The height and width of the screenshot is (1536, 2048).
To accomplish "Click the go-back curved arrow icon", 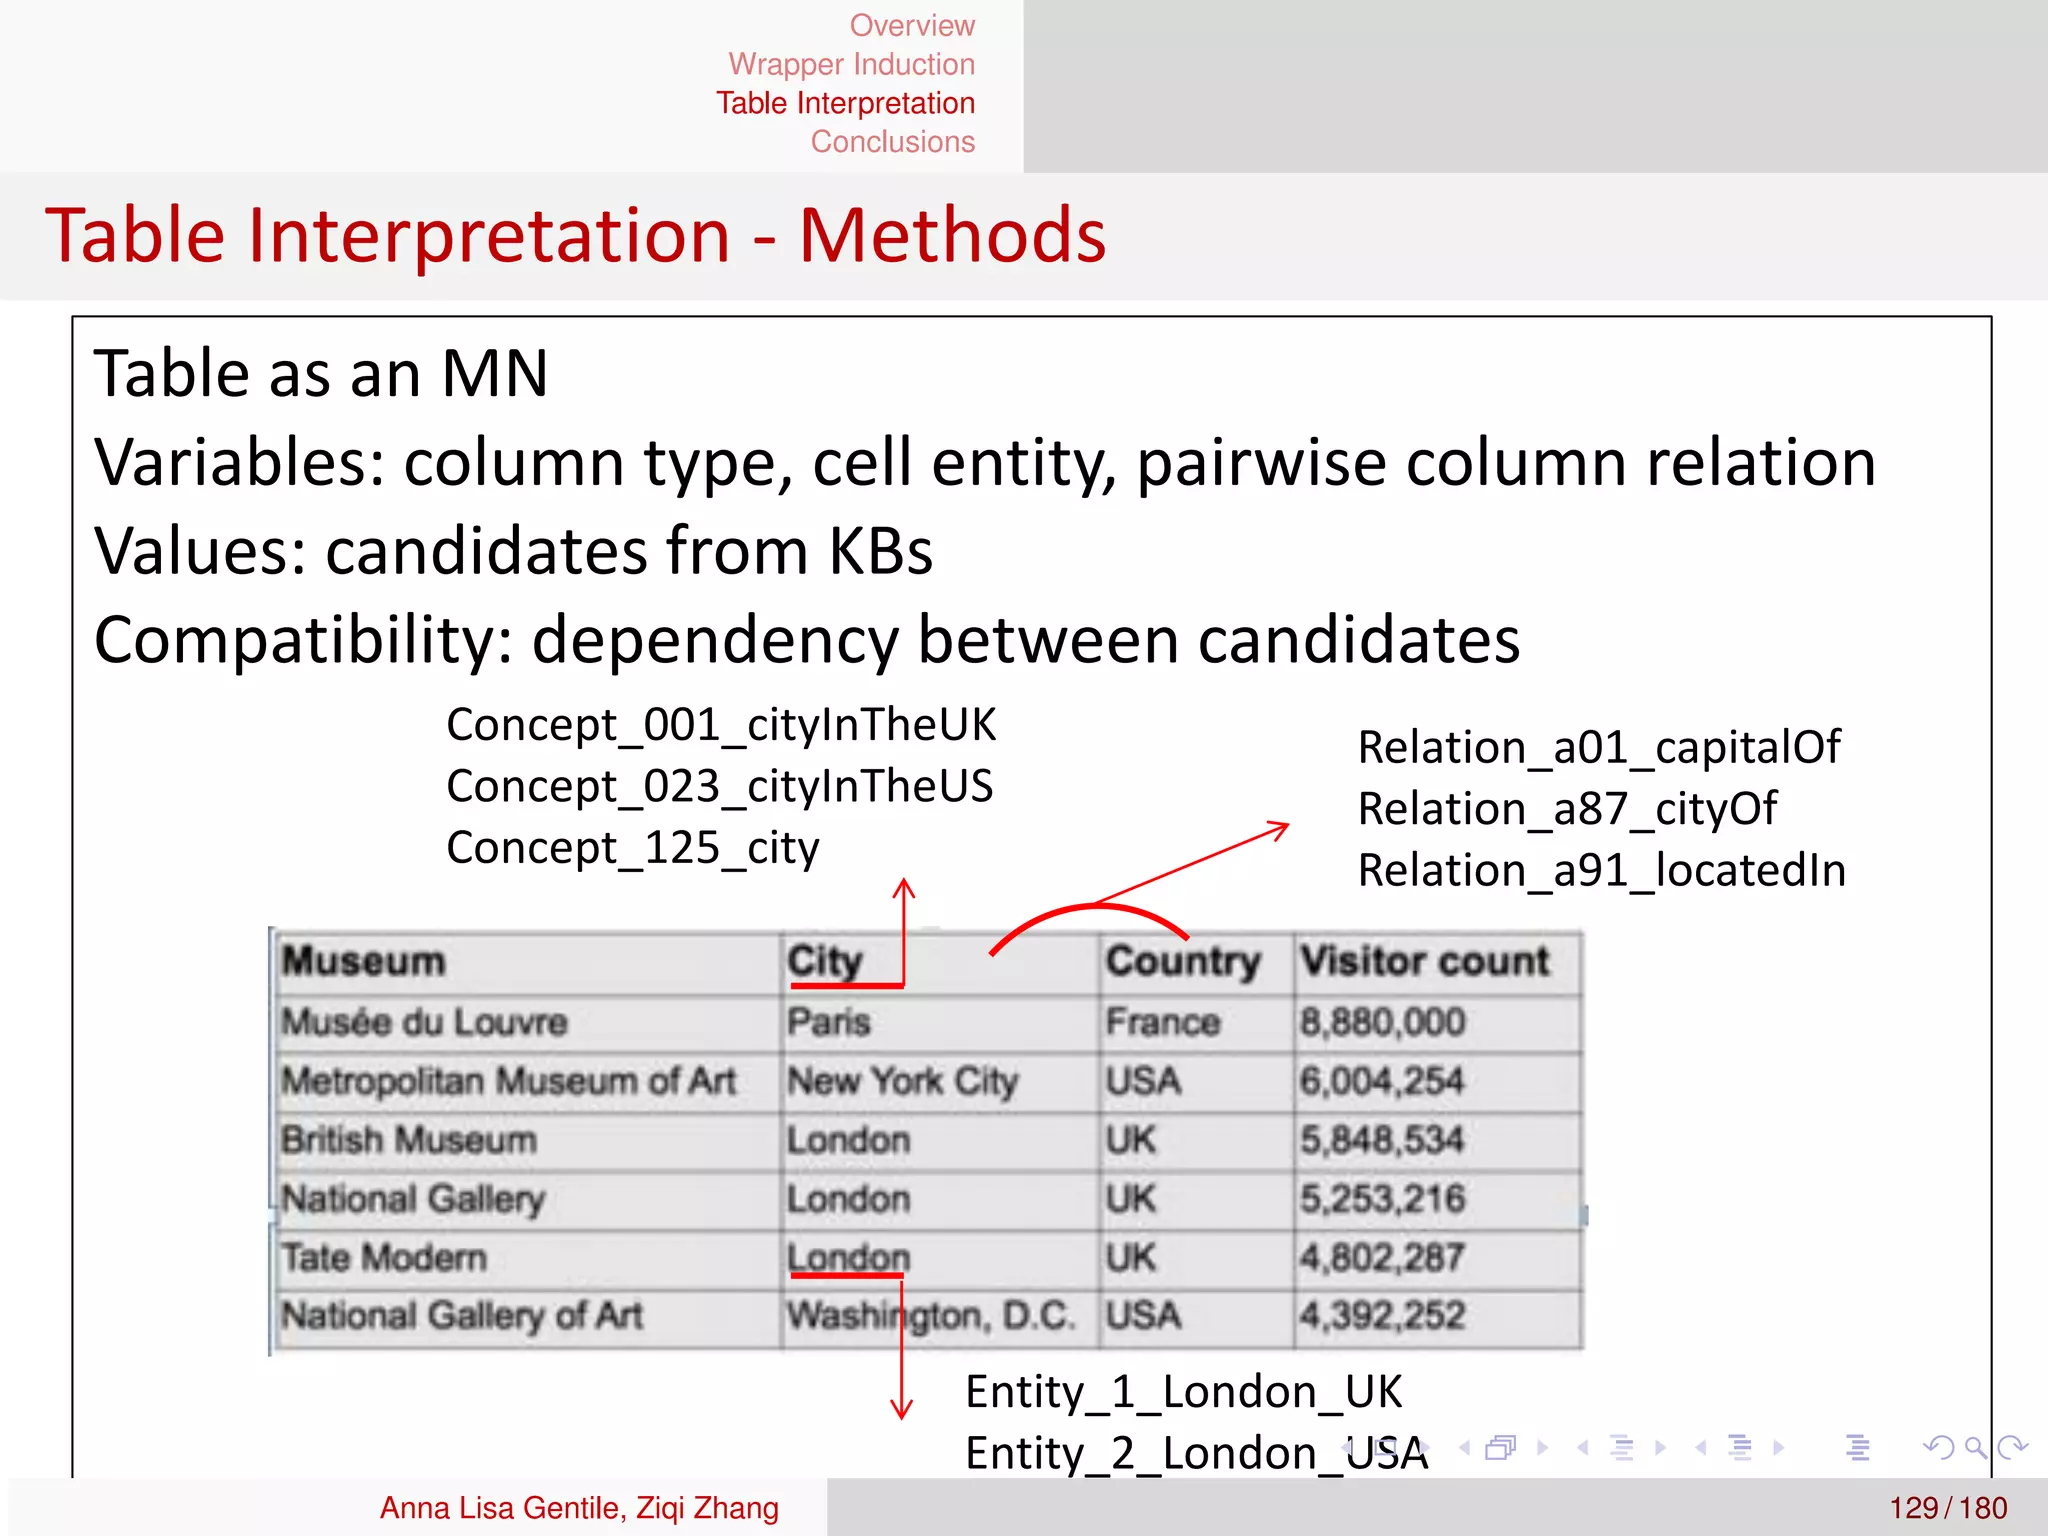I will (1938, 1447).
